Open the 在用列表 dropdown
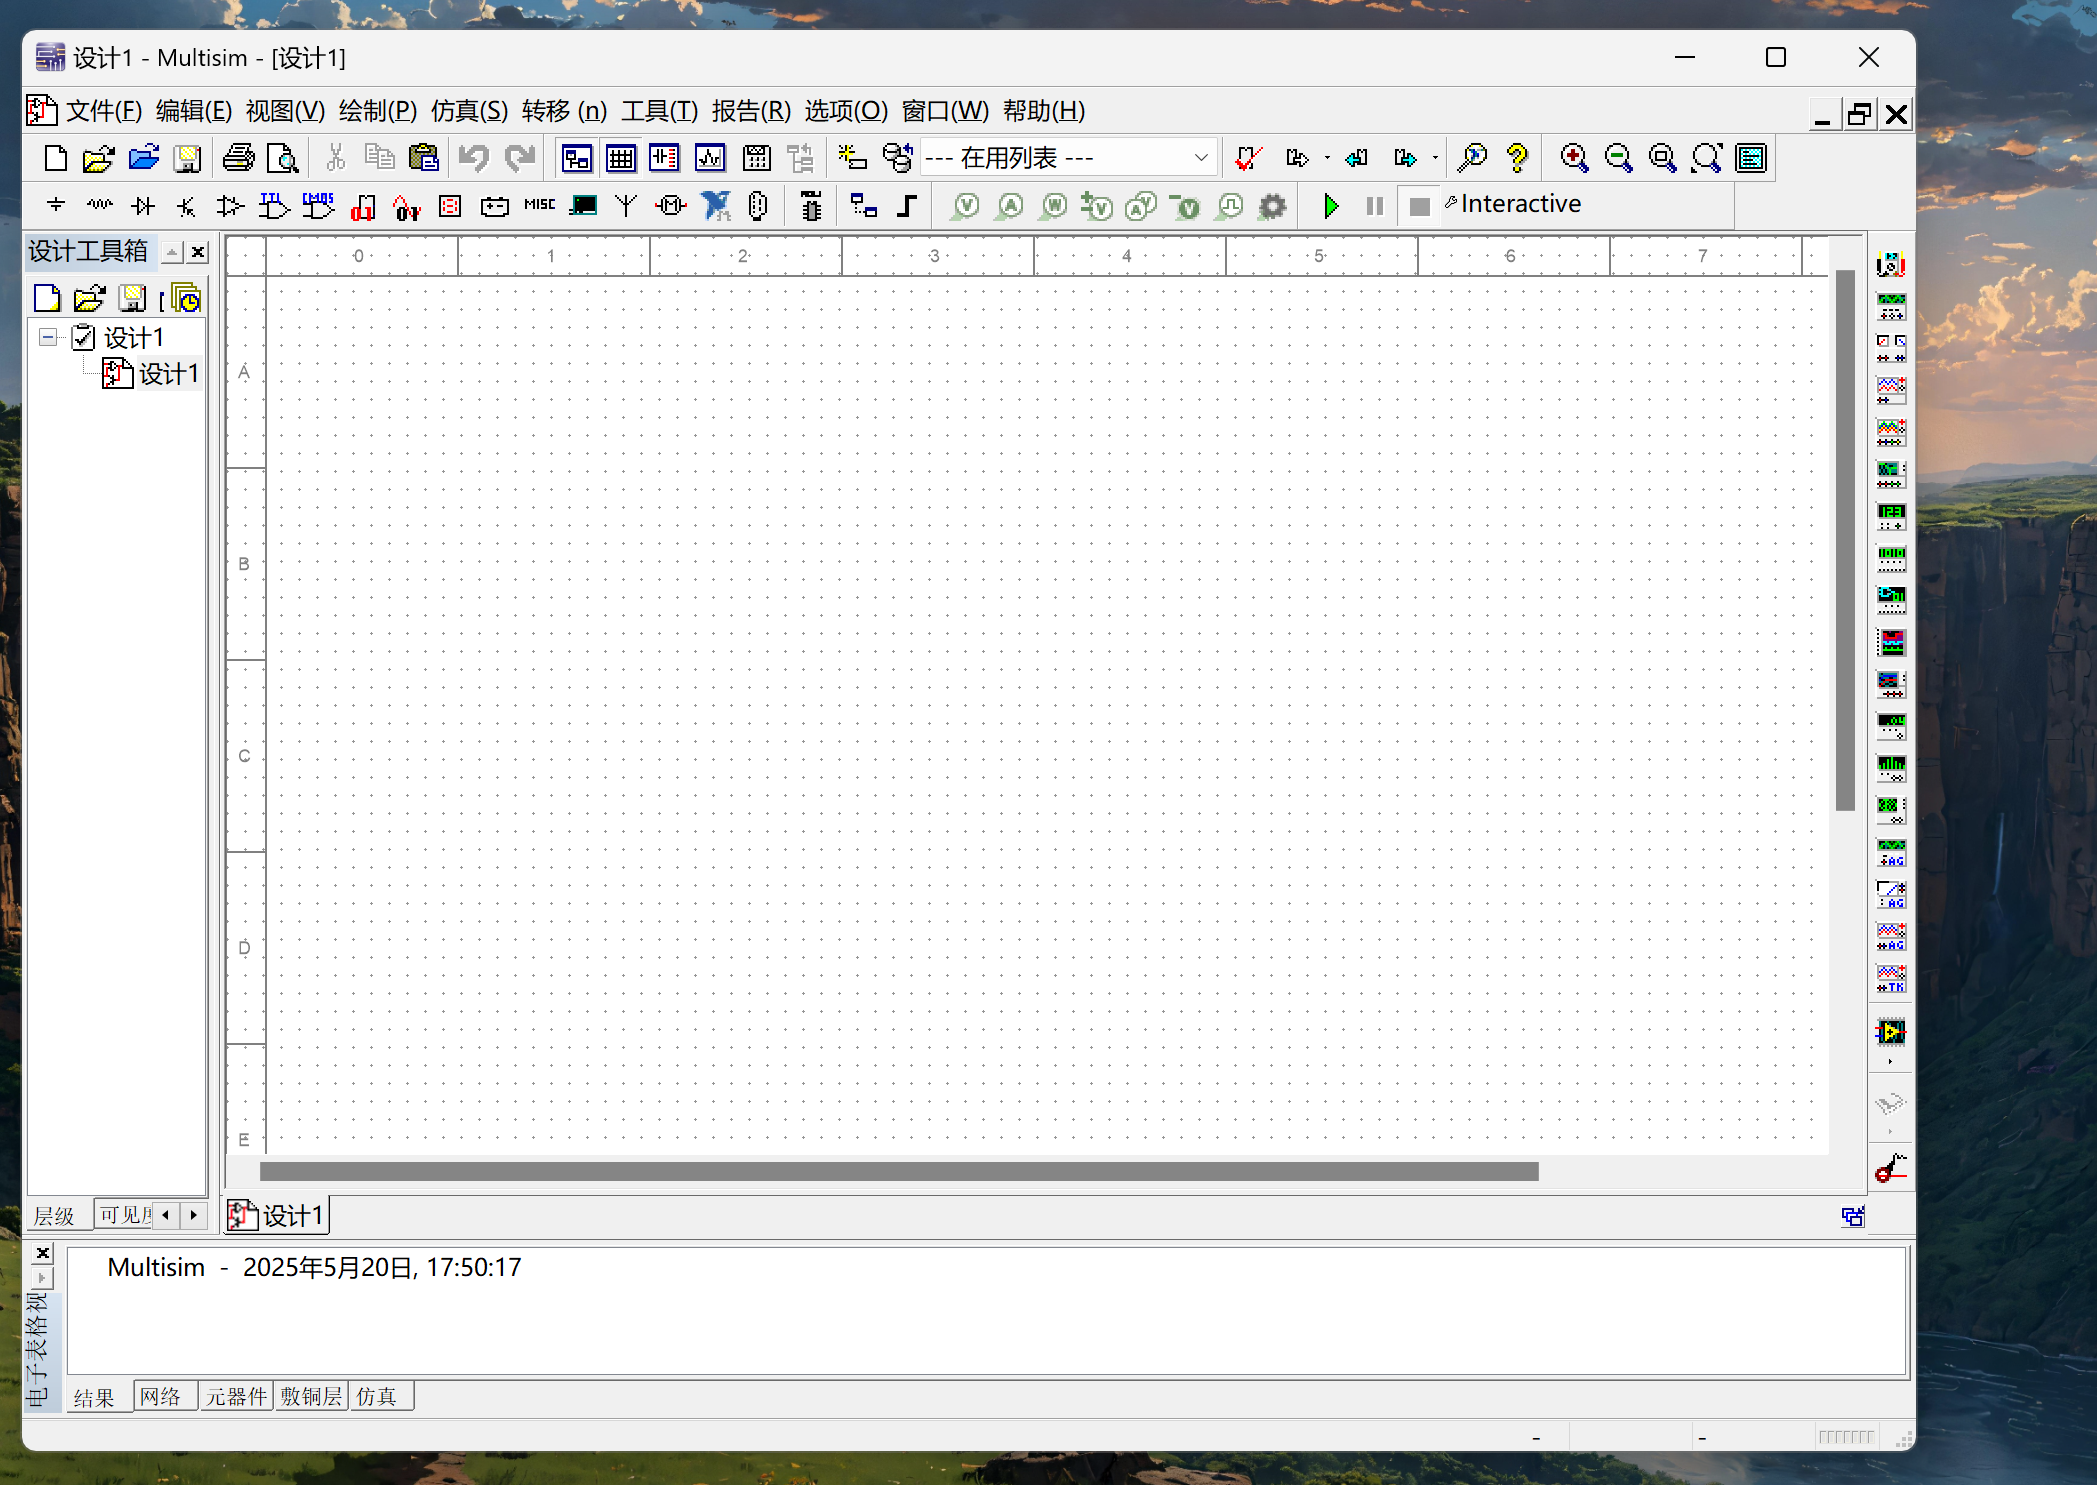The height and width of the screenshot is (1485, 2097). pos(1201,158)
